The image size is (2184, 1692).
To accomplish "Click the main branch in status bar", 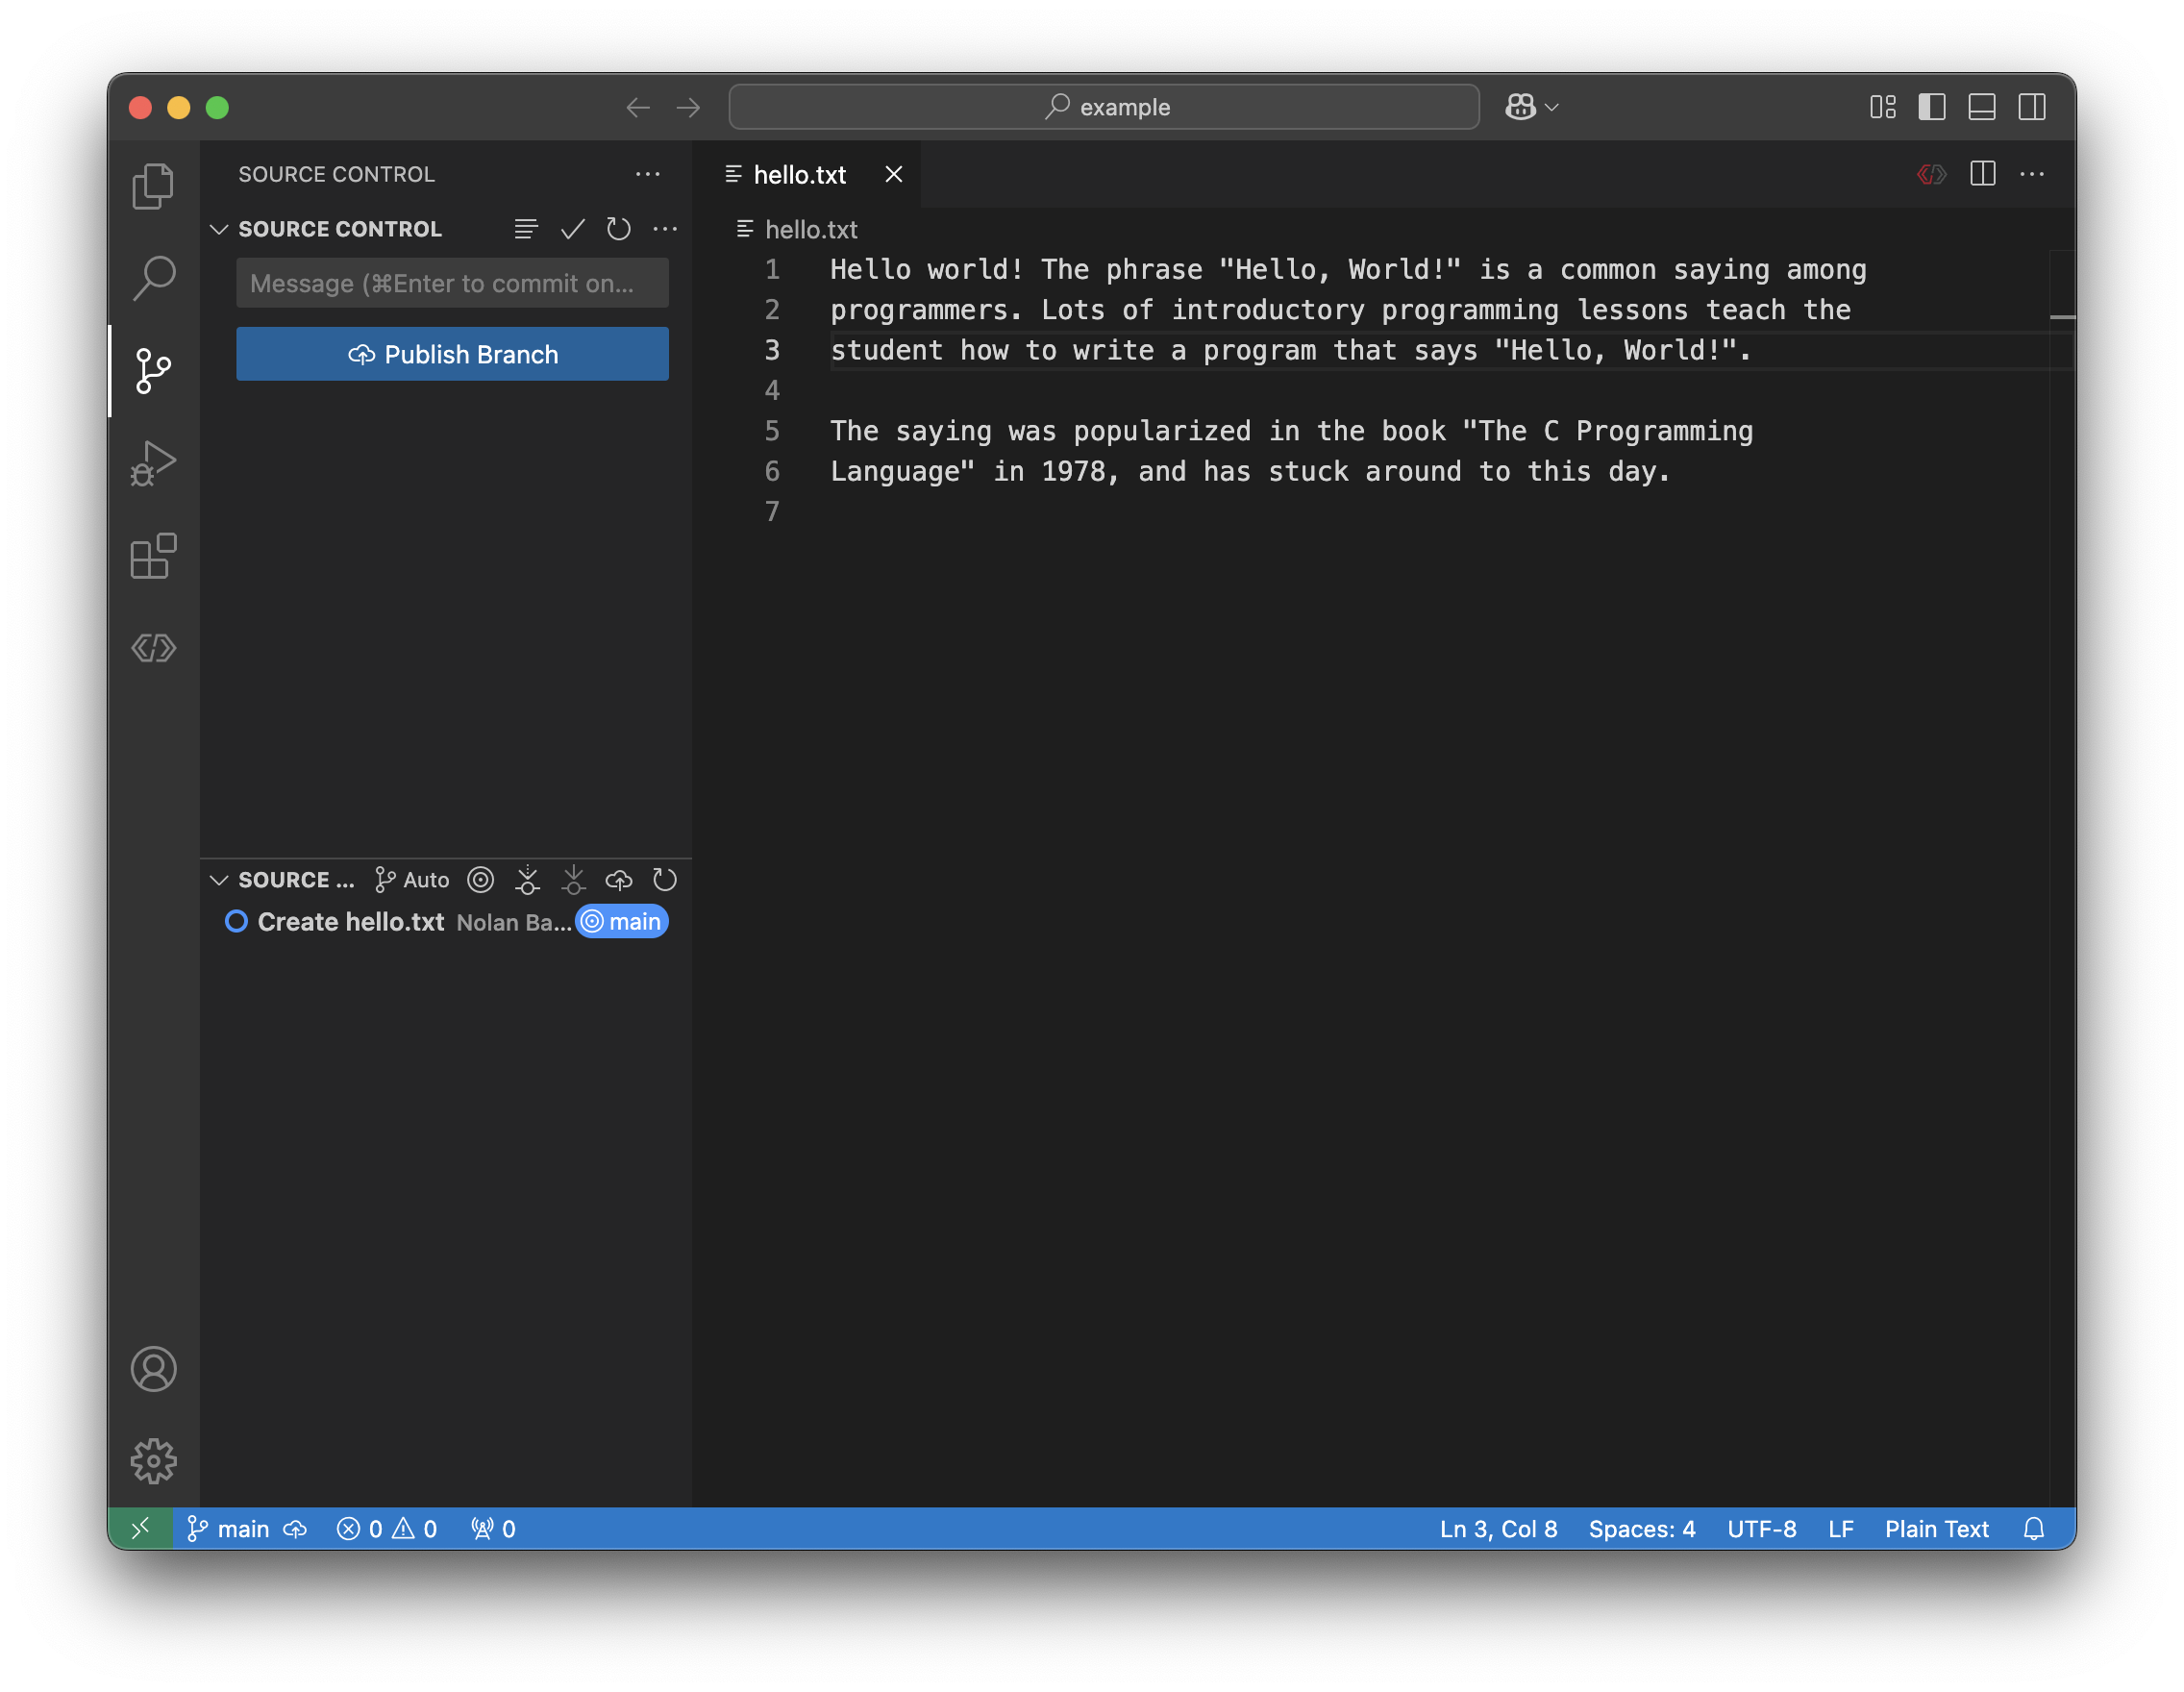I will (229, 1529).
